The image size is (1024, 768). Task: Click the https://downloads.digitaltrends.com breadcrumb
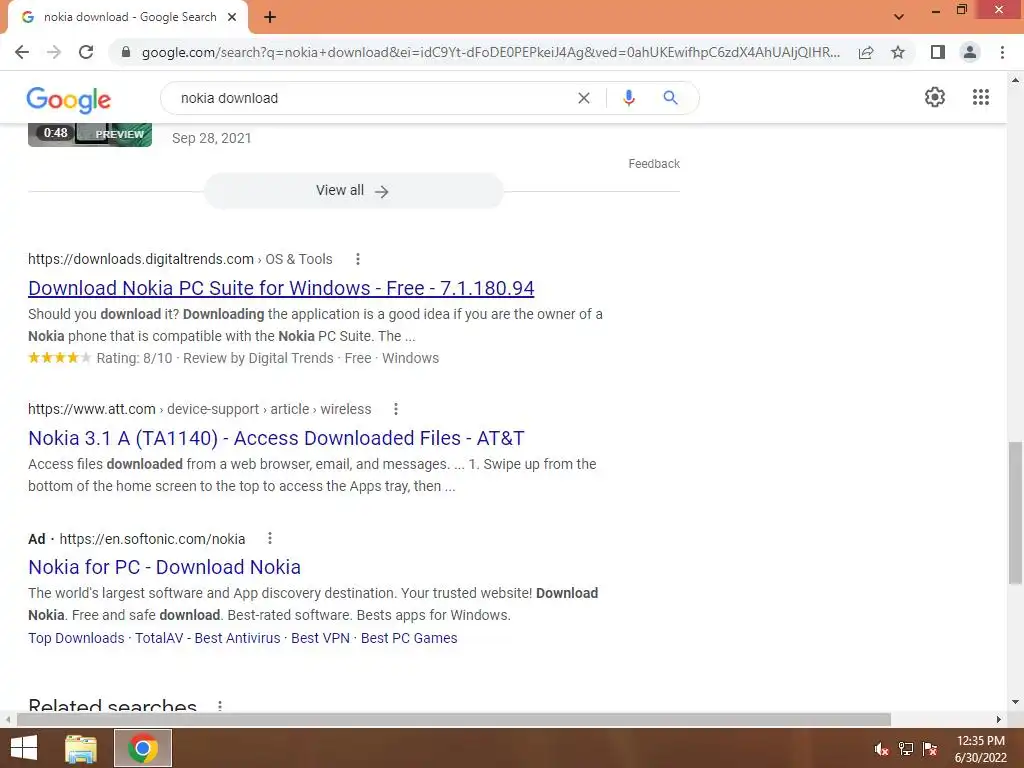[x=140, y=259]
